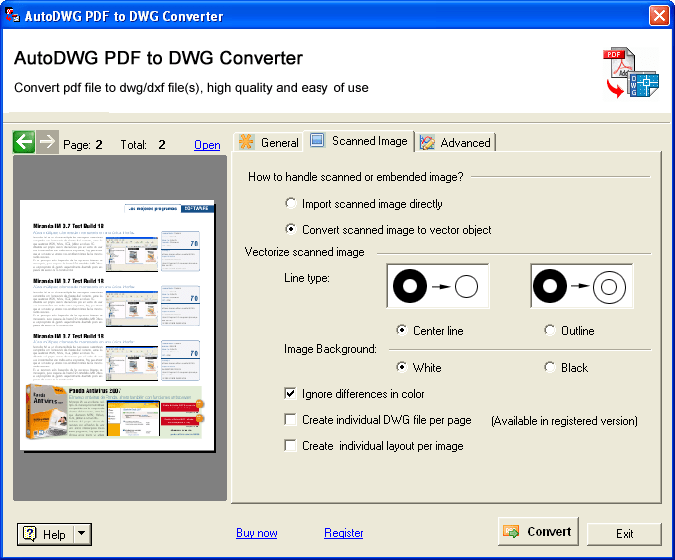Select Import scanned image directly

point(291,204)
